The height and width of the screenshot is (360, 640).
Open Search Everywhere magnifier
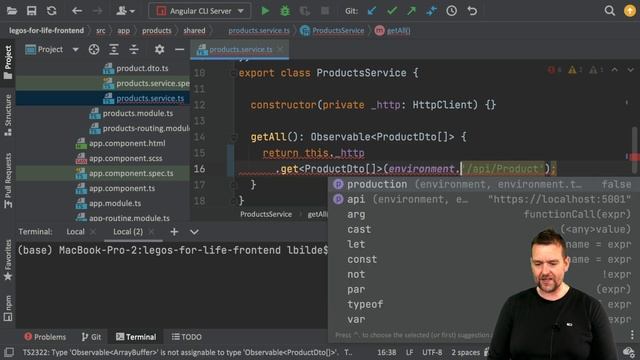pos(609,11)
